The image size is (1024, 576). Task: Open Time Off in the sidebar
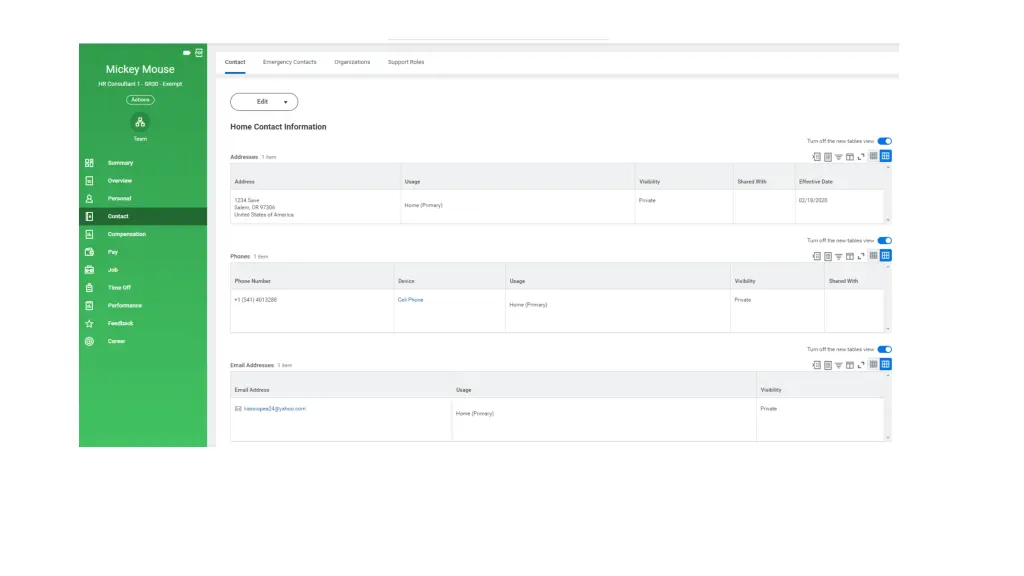[x=143, y=287]
